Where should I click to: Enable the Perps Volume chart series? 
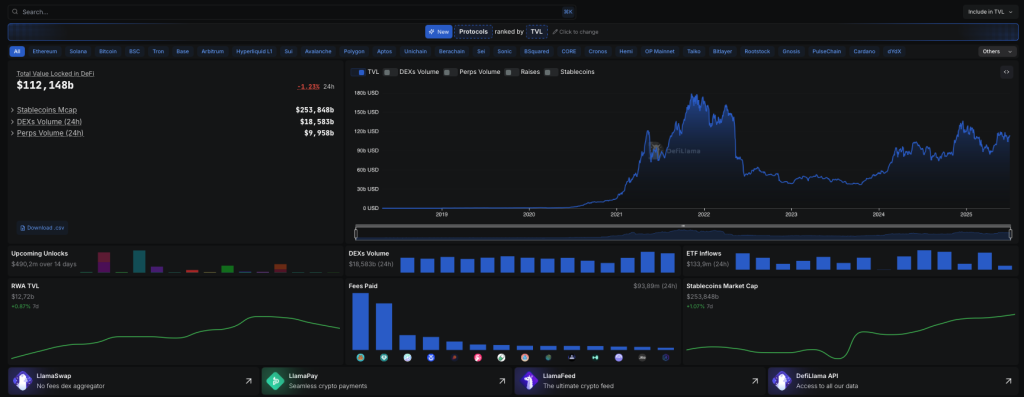coord(450,72)
